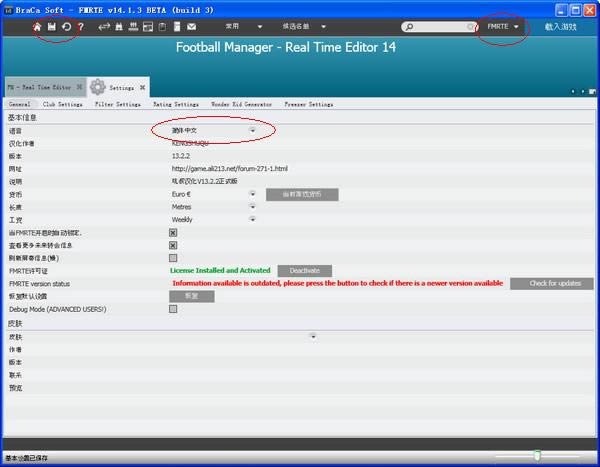This screenshot has height=467, width=600.
Task: Toggle the Debug Mode (ADVANCED USERS!) checkbox
Action: [x=173, y=309]
